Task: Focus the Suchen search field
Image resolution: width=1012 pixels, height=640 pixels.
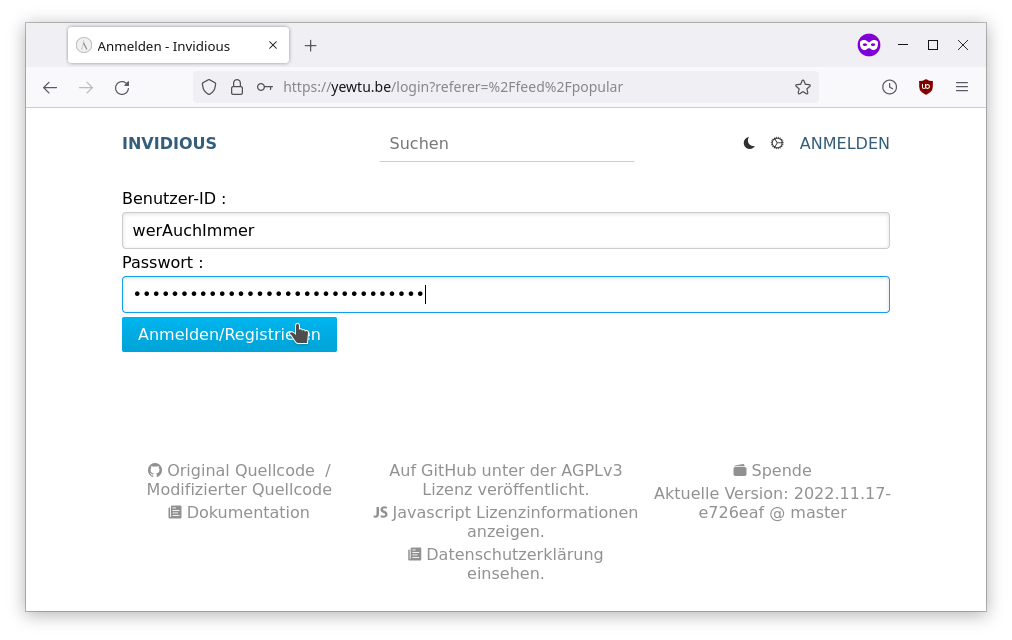Action: (x=506, y=144)
